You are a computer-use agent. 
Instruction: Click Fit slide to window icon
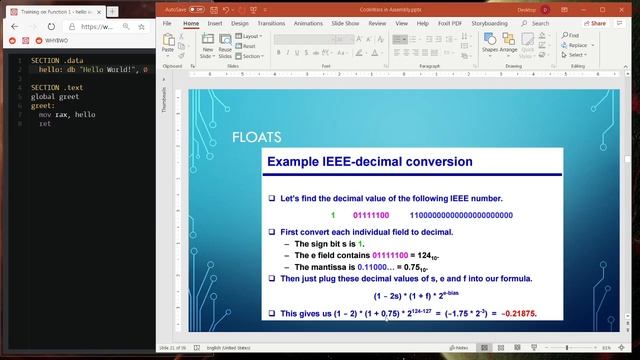pos(621,348)
